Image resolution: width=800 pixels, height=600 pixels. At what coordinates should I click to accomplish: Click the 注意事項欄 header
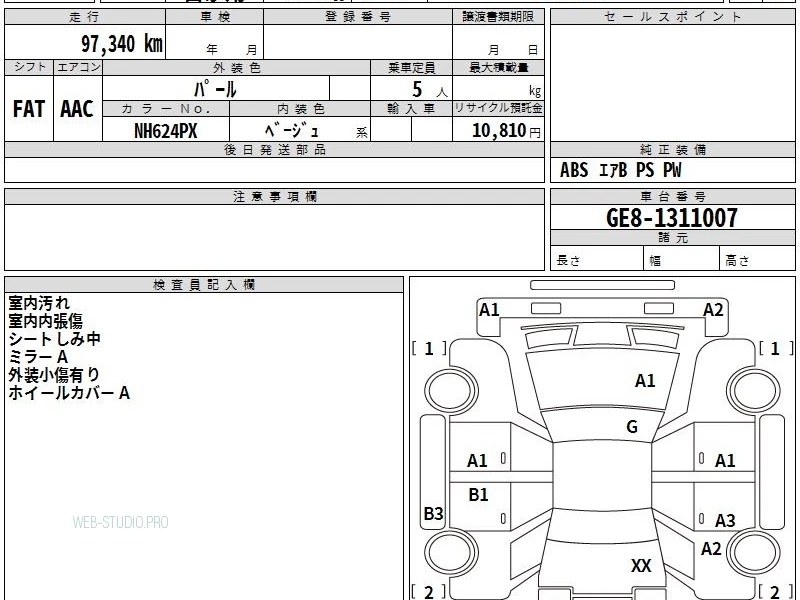click(x=274, y=197)
